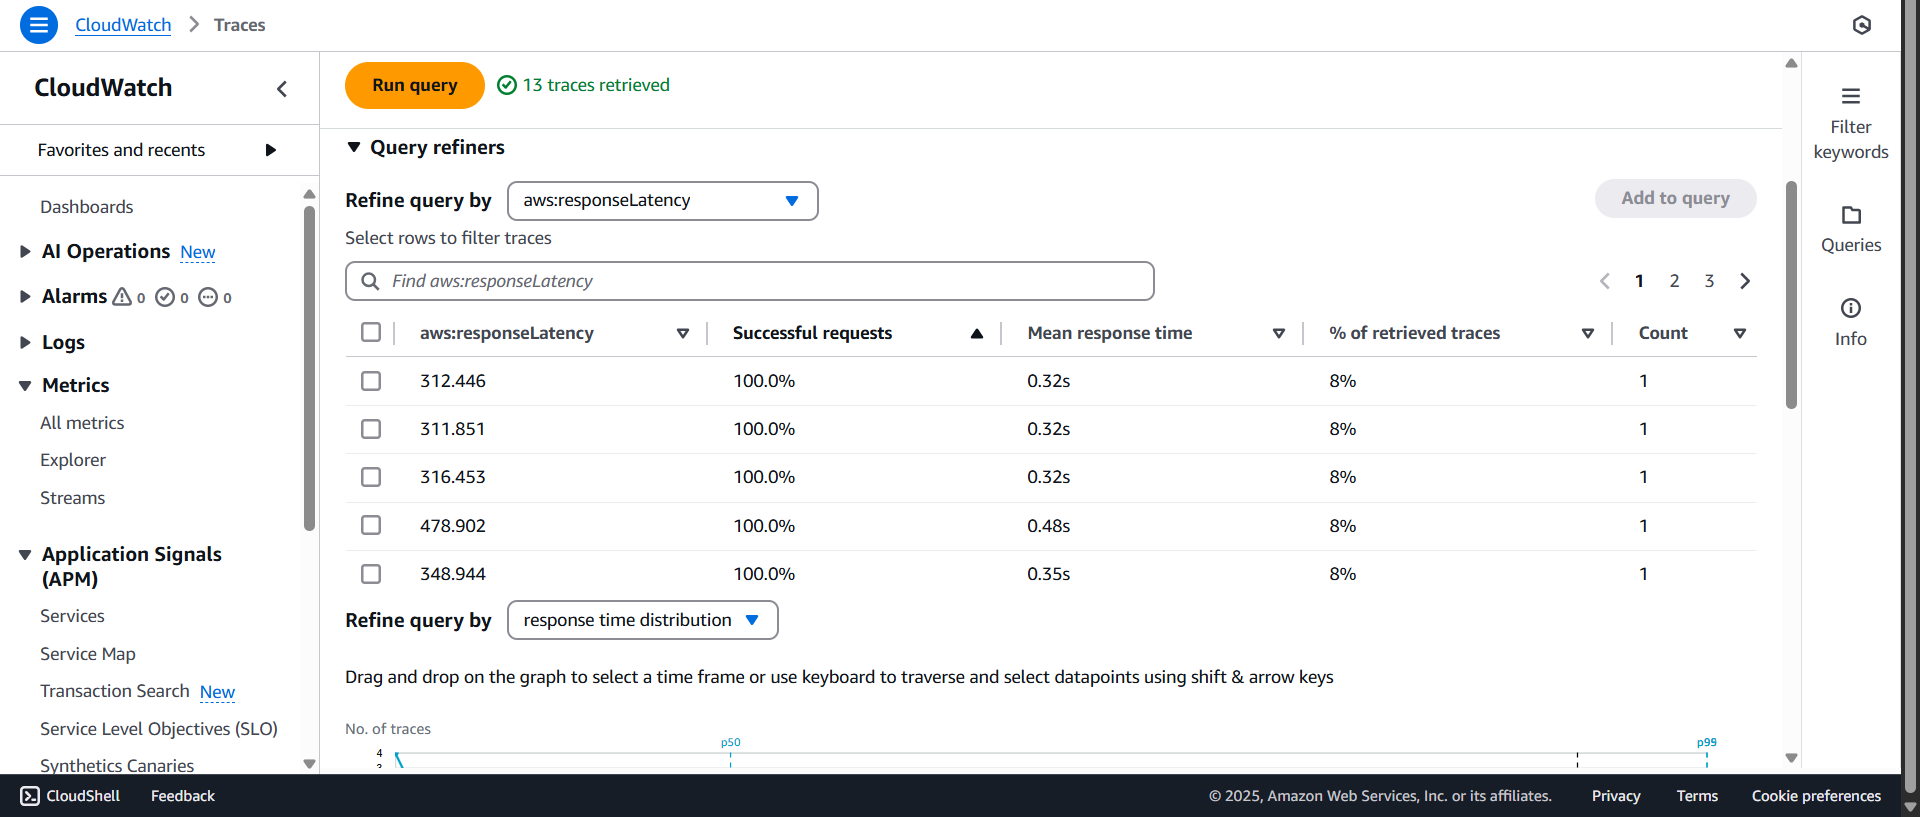1920x817 pixels.
Task: Tick the checkbox for 478.902 row
Action: [x=371, y=526]
